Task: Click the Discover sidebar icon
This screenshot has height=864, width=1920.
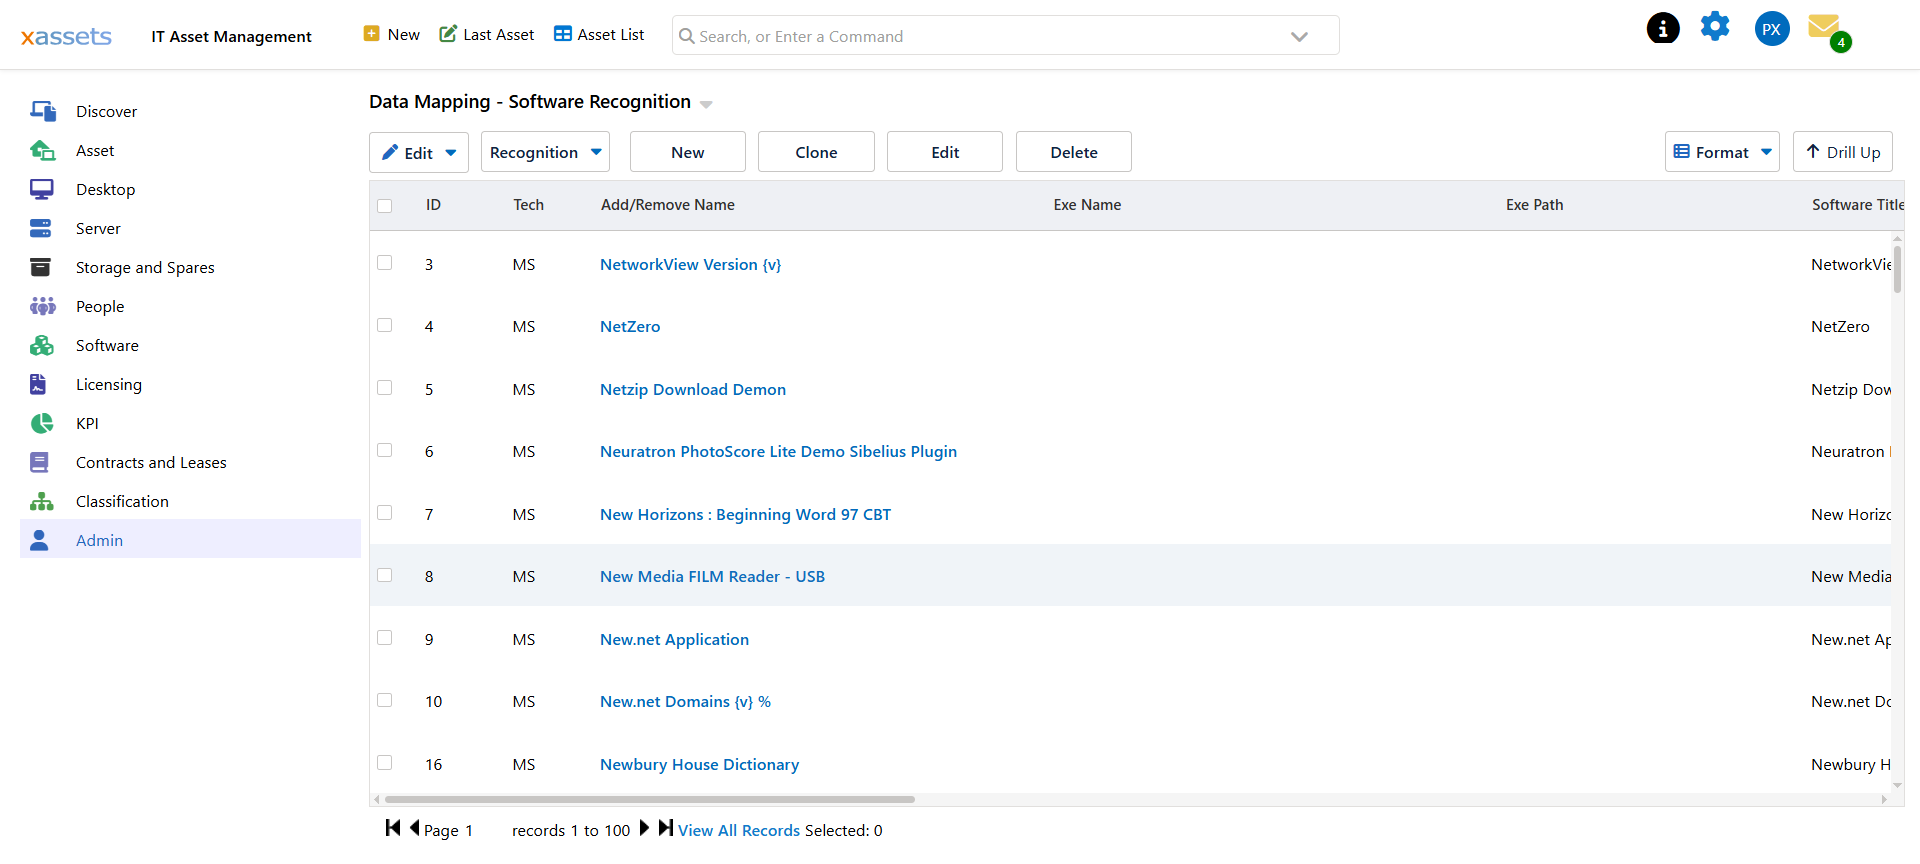Action: click(x=42, y=111)
